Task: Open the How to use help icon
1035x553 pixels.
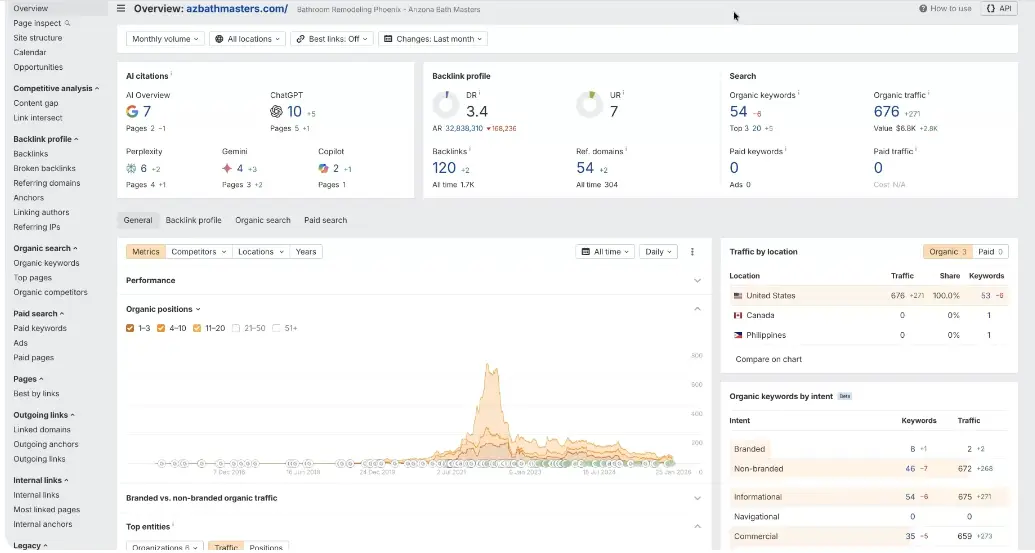Action: [x=923, y=9]
